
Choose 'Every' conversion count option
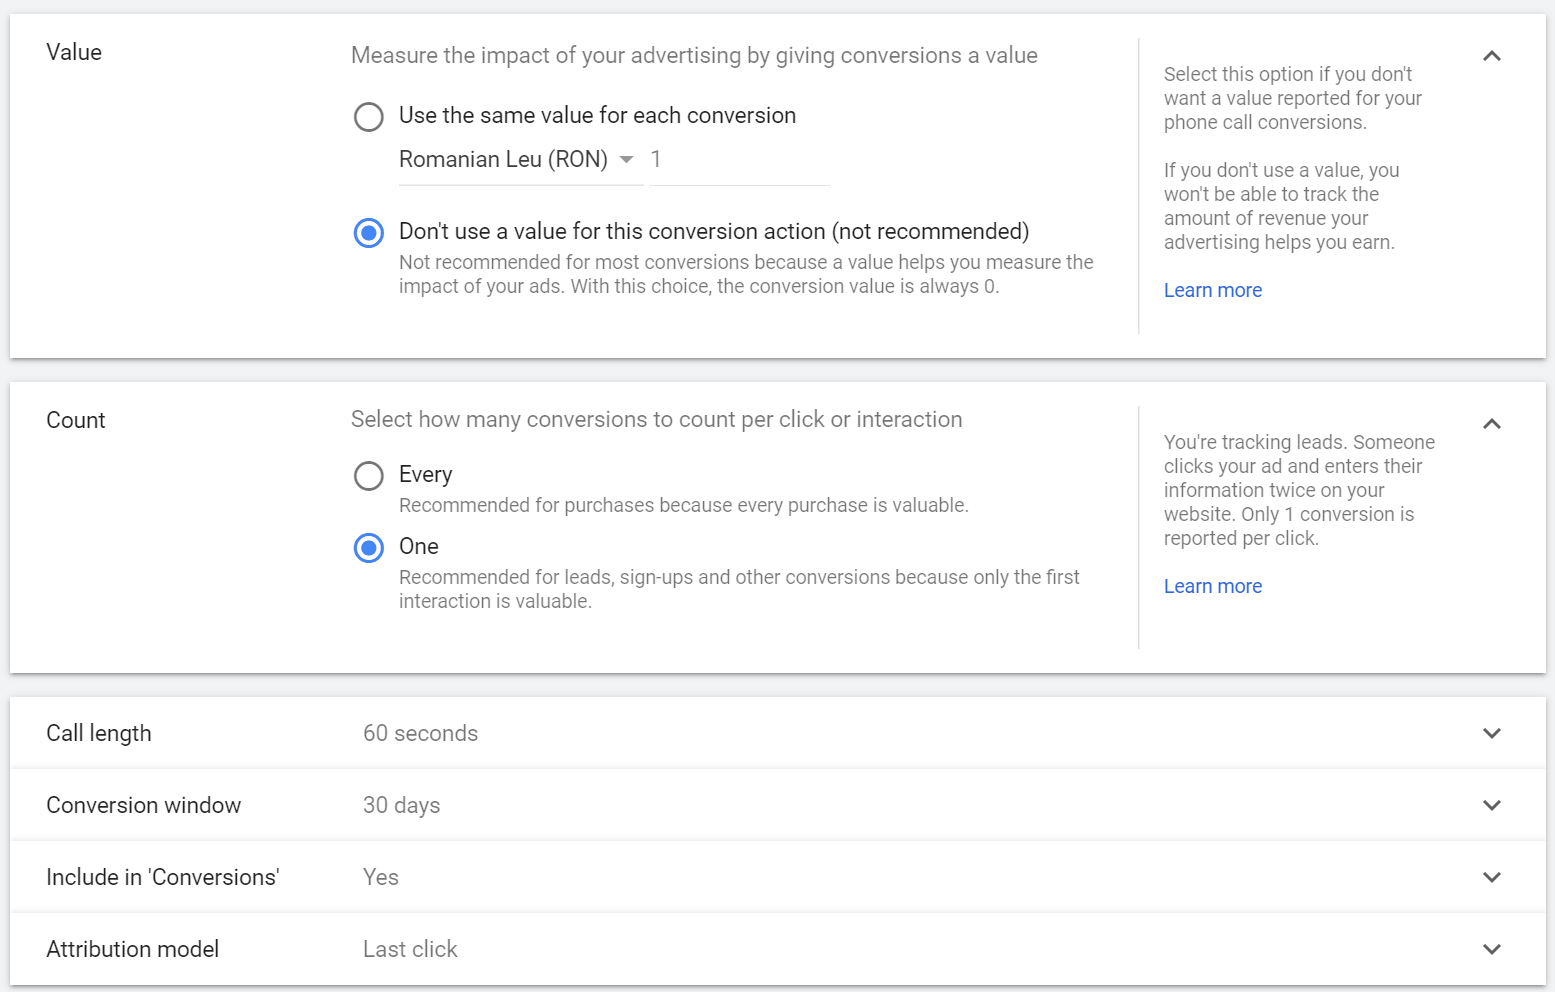(369, 476)
